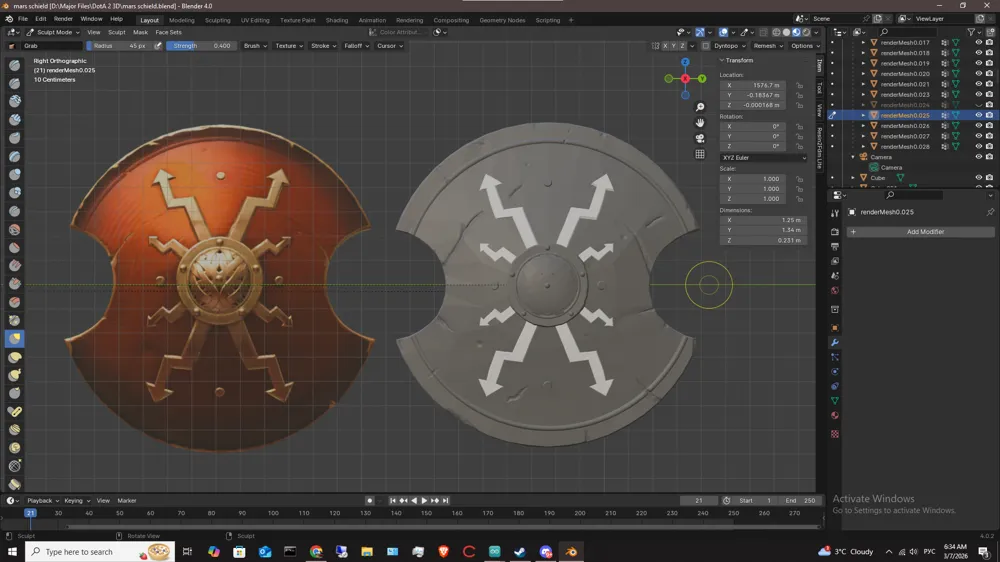Switch orthographic/perspective with grid gizmo
This screenshot has height=562, width=1000.
[x=700, y=154]
